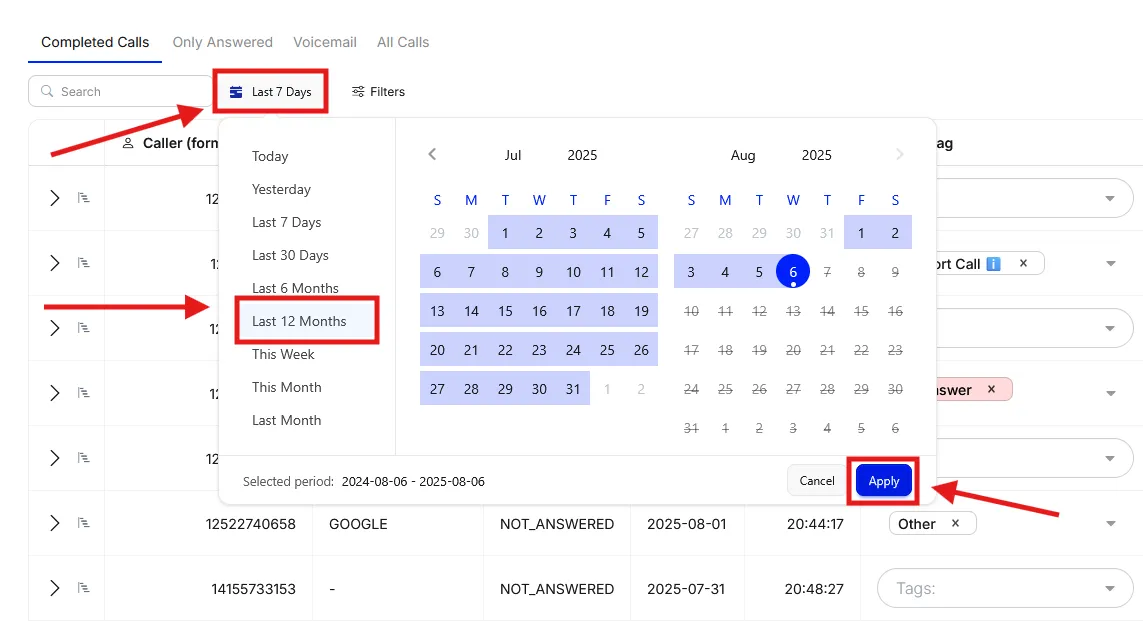Open call details icon in third row
The image size is (1143, 621).
[x=84, y=328]
